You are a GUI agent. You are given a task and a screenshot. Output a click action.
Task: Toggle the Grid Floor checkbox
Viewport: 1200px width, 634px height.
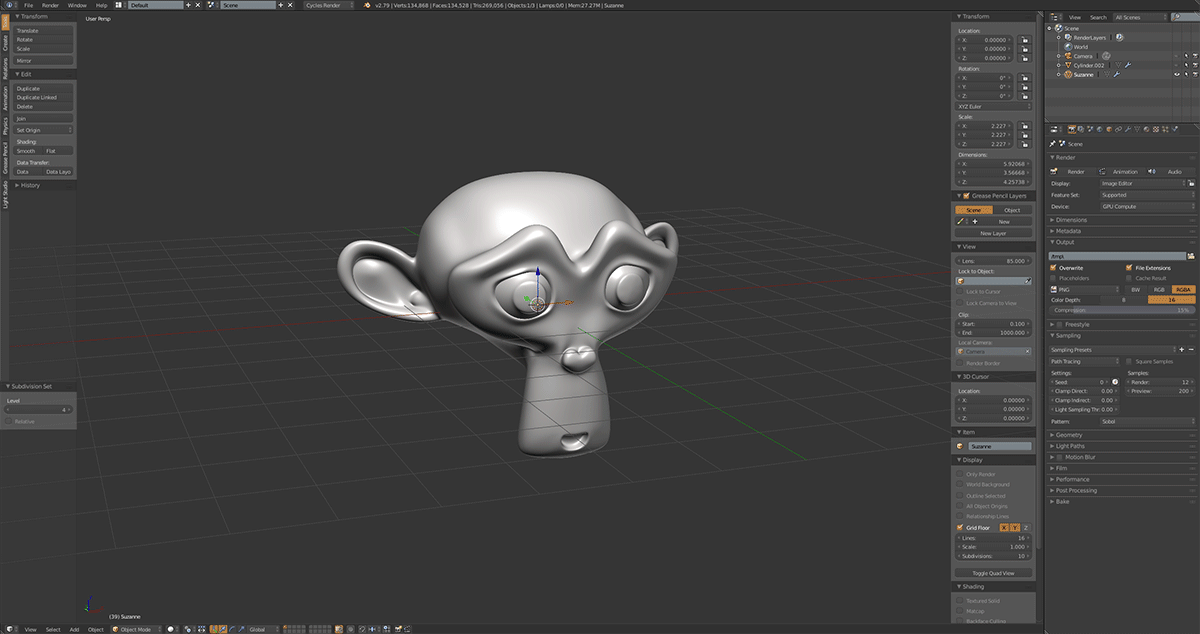click(x=960, y=527)
